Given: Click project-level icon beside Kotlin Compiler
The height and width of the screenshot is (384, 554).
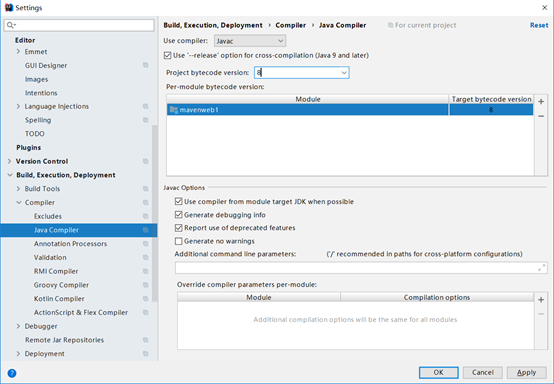Looking at the screenshot, I should coord(146,299).
